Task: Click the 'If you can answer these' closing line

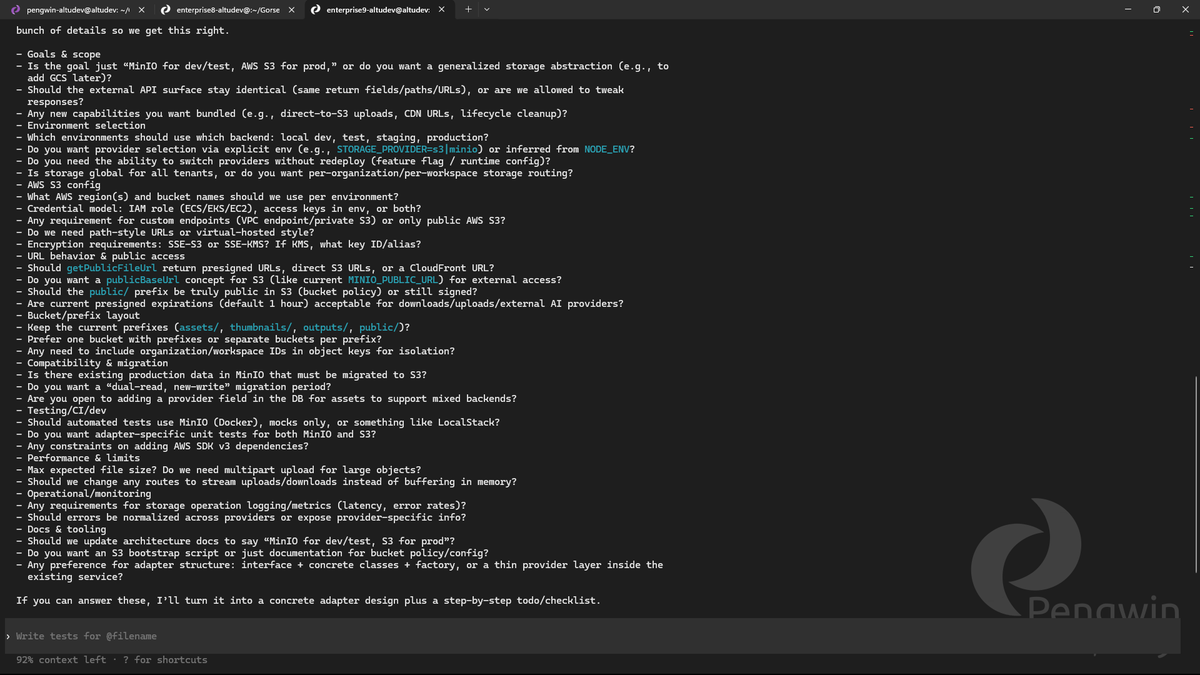Action: pyautogui.click(x=308, y=600)
